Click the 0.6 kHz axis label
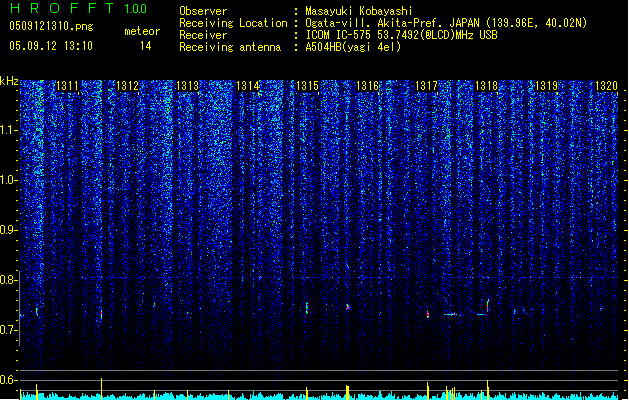Screen dimensions: 629x400 point(8,380)
